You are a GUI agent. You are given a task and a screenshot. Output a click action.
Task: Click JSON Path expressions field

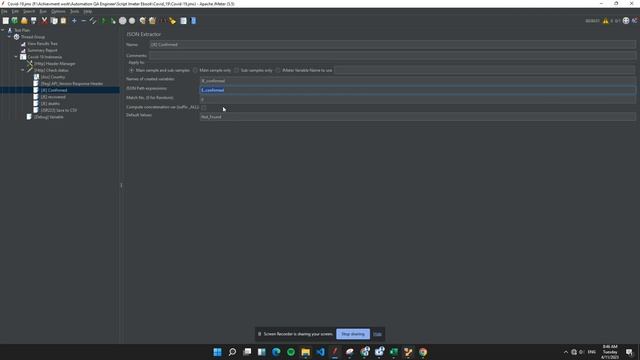click(418, 90)
